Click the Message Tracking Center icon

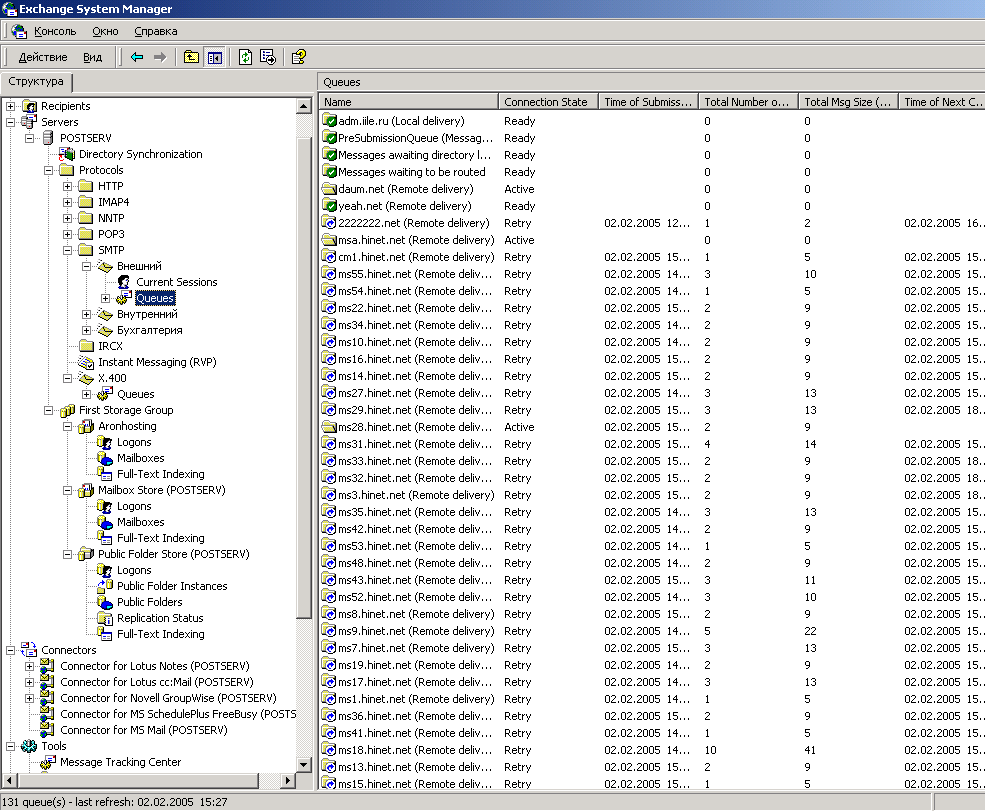48,762
